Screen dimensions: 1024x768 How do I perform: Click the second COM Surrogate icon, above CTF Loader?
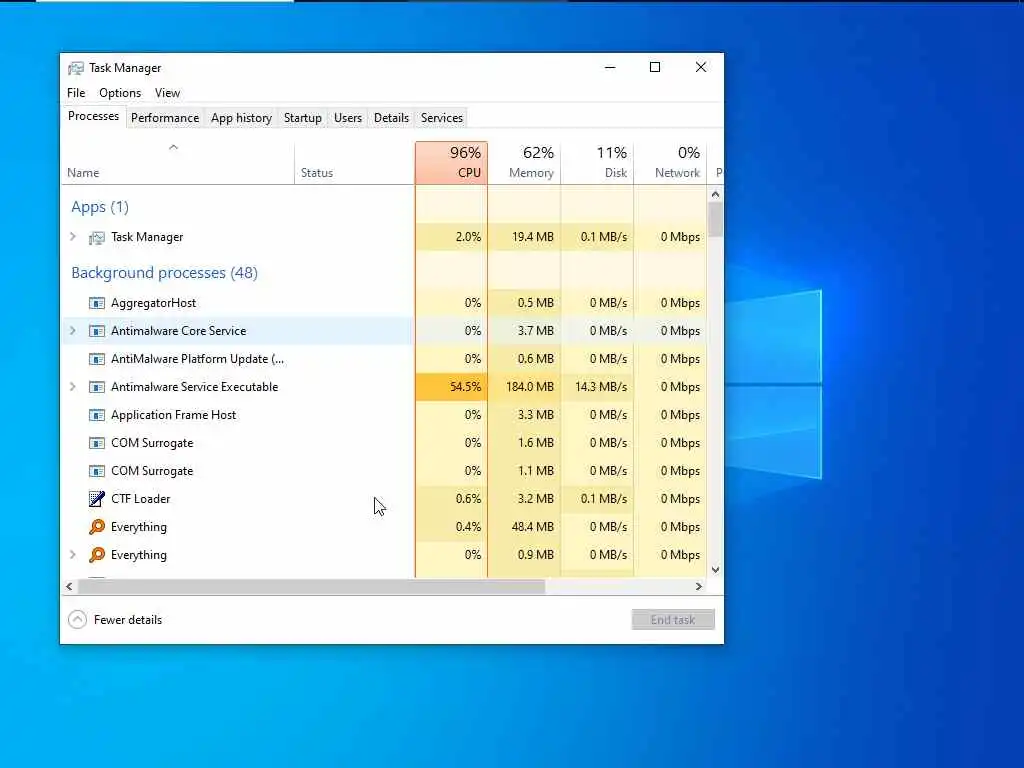(x=97, y=472)
